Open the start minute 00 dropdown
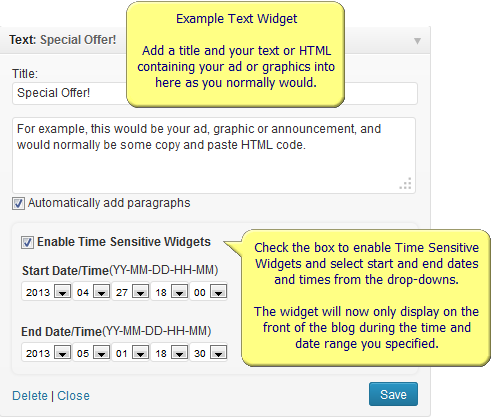Viewport: 491px width, 417px height. tap(209, 292)
